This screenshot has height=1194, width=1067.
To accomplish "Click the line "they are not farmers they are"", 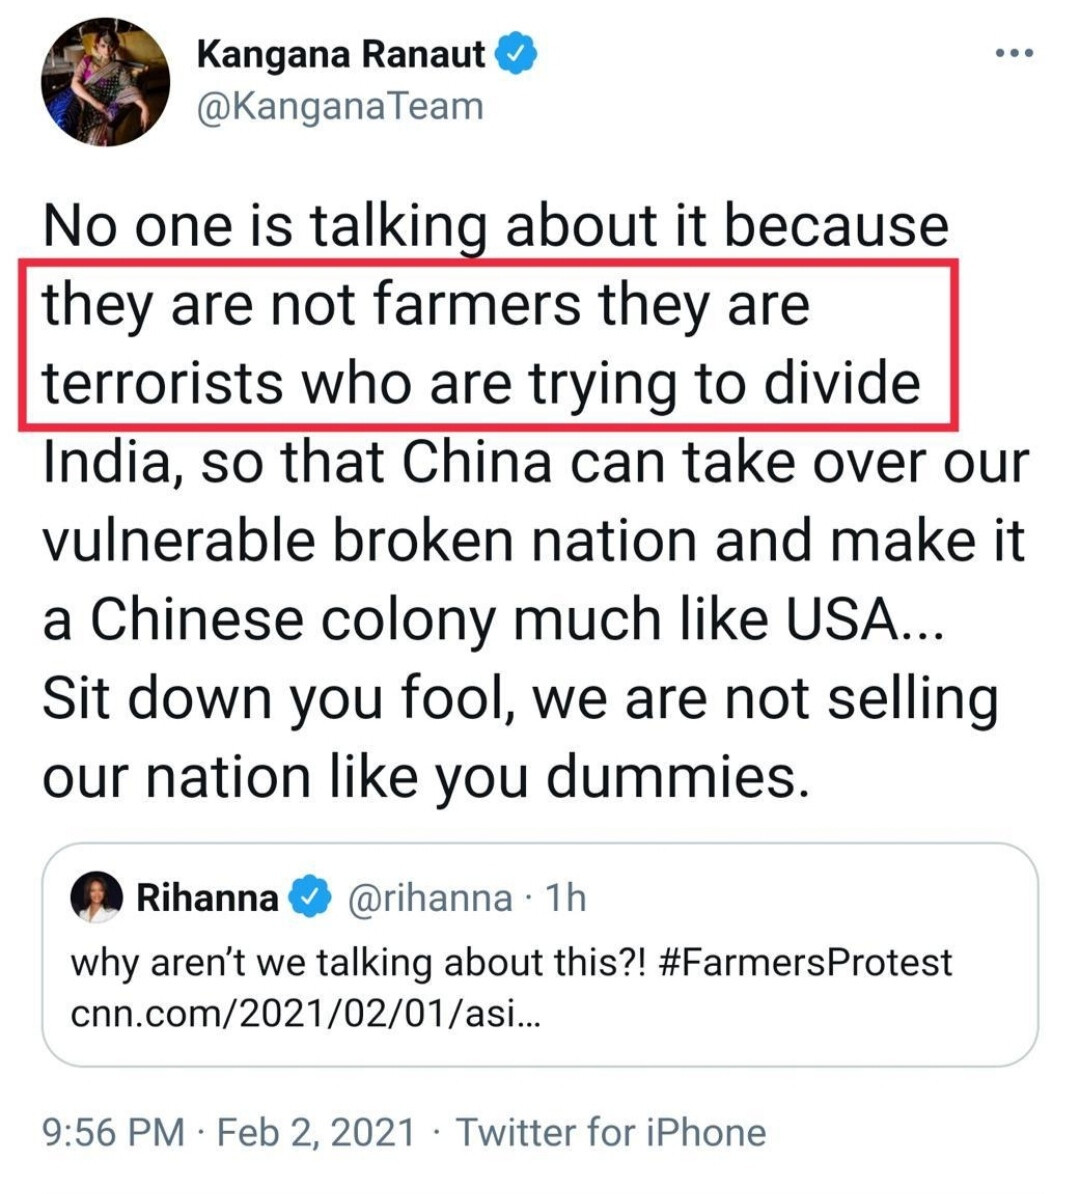I will 426,303.
